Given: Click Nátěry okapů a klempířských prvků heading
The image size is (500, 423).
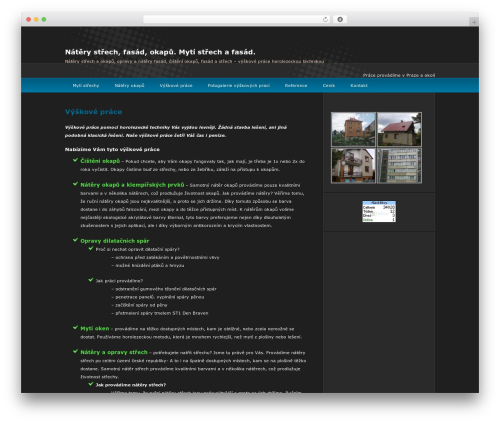Looking at the screenshot, I should 132,185.
